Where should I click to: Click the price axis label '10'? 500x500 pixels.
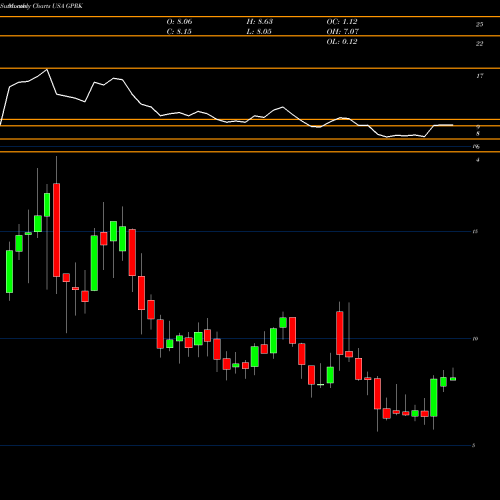point(475,339)
